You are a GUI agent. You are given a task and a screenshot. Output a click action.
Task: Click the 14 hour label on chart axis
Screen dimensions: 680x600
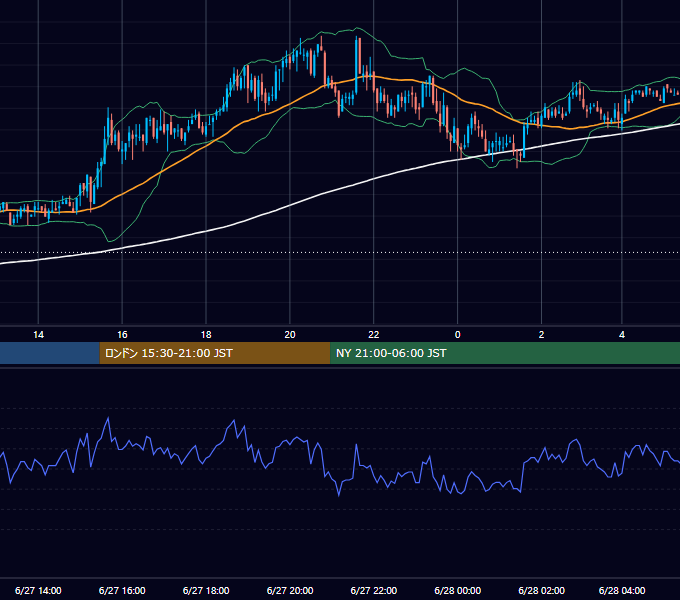click(x=39, y=335)
